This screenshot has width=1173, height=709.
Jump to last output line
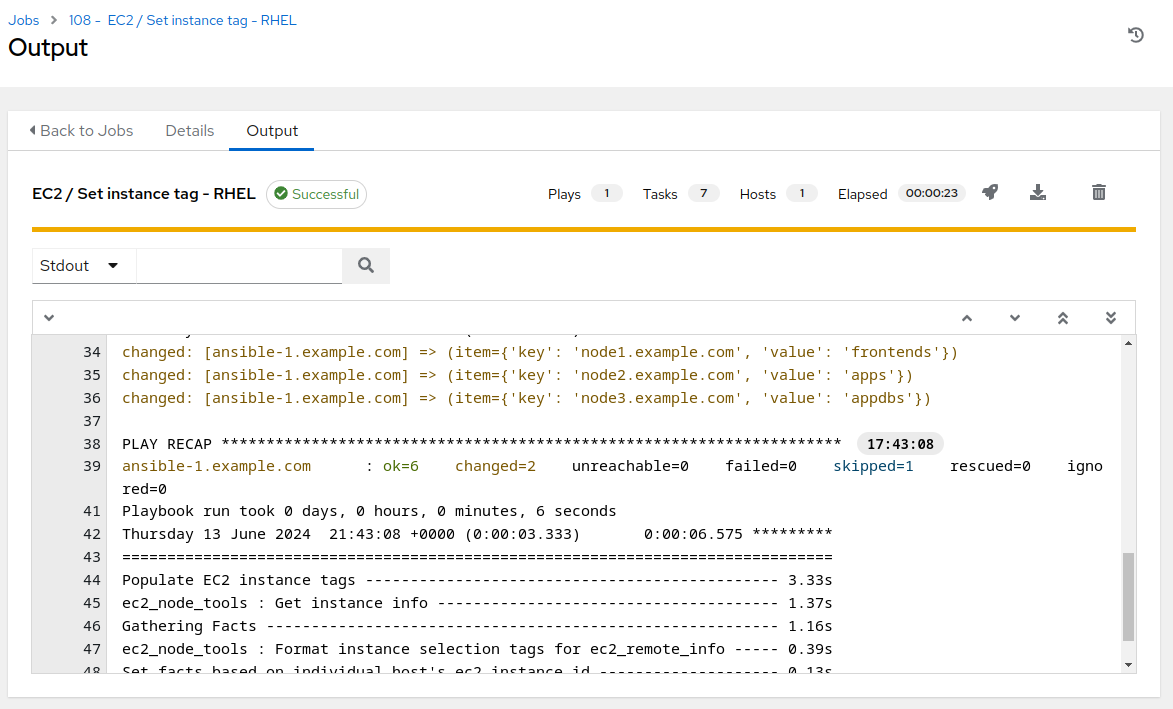point(1110,318)
